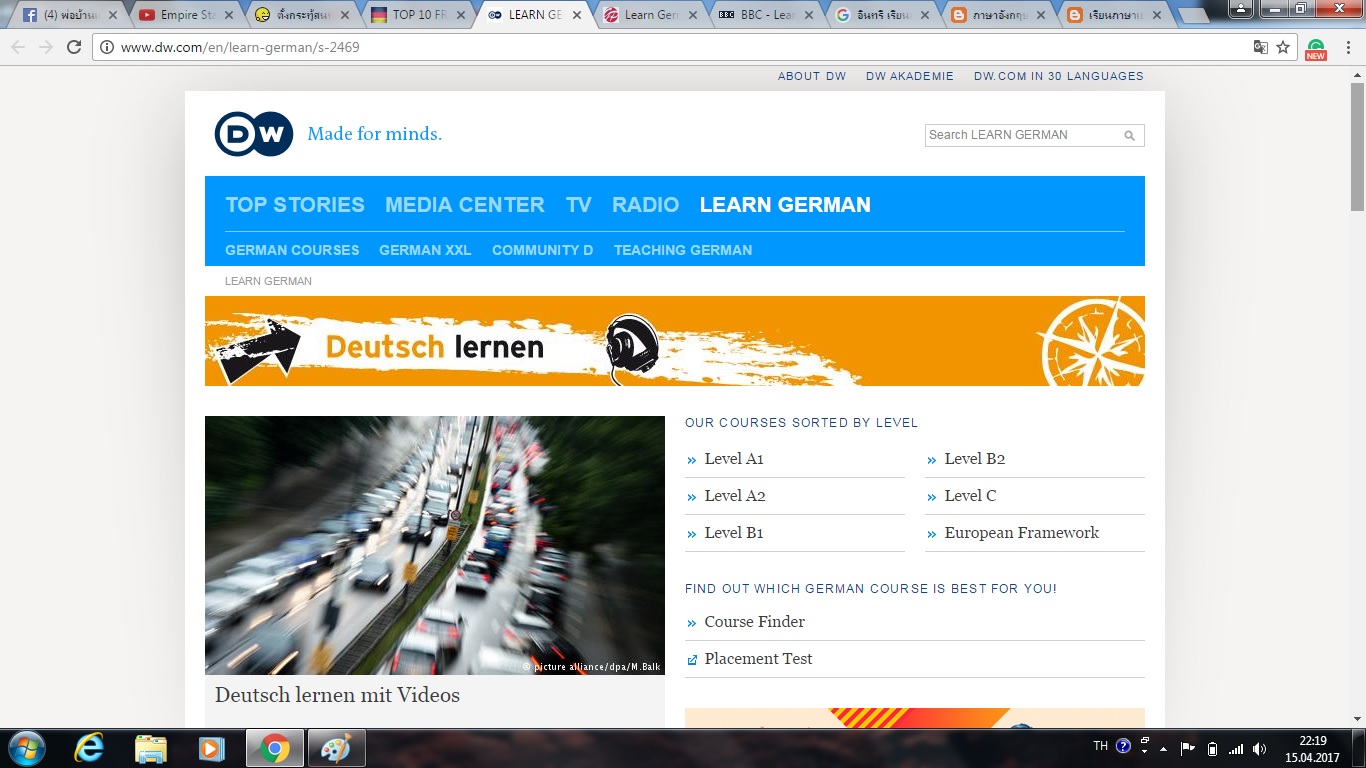Close the Facebook browser tab
Image resolution: width=1366 pixels, height=768 pixels.
112,15
